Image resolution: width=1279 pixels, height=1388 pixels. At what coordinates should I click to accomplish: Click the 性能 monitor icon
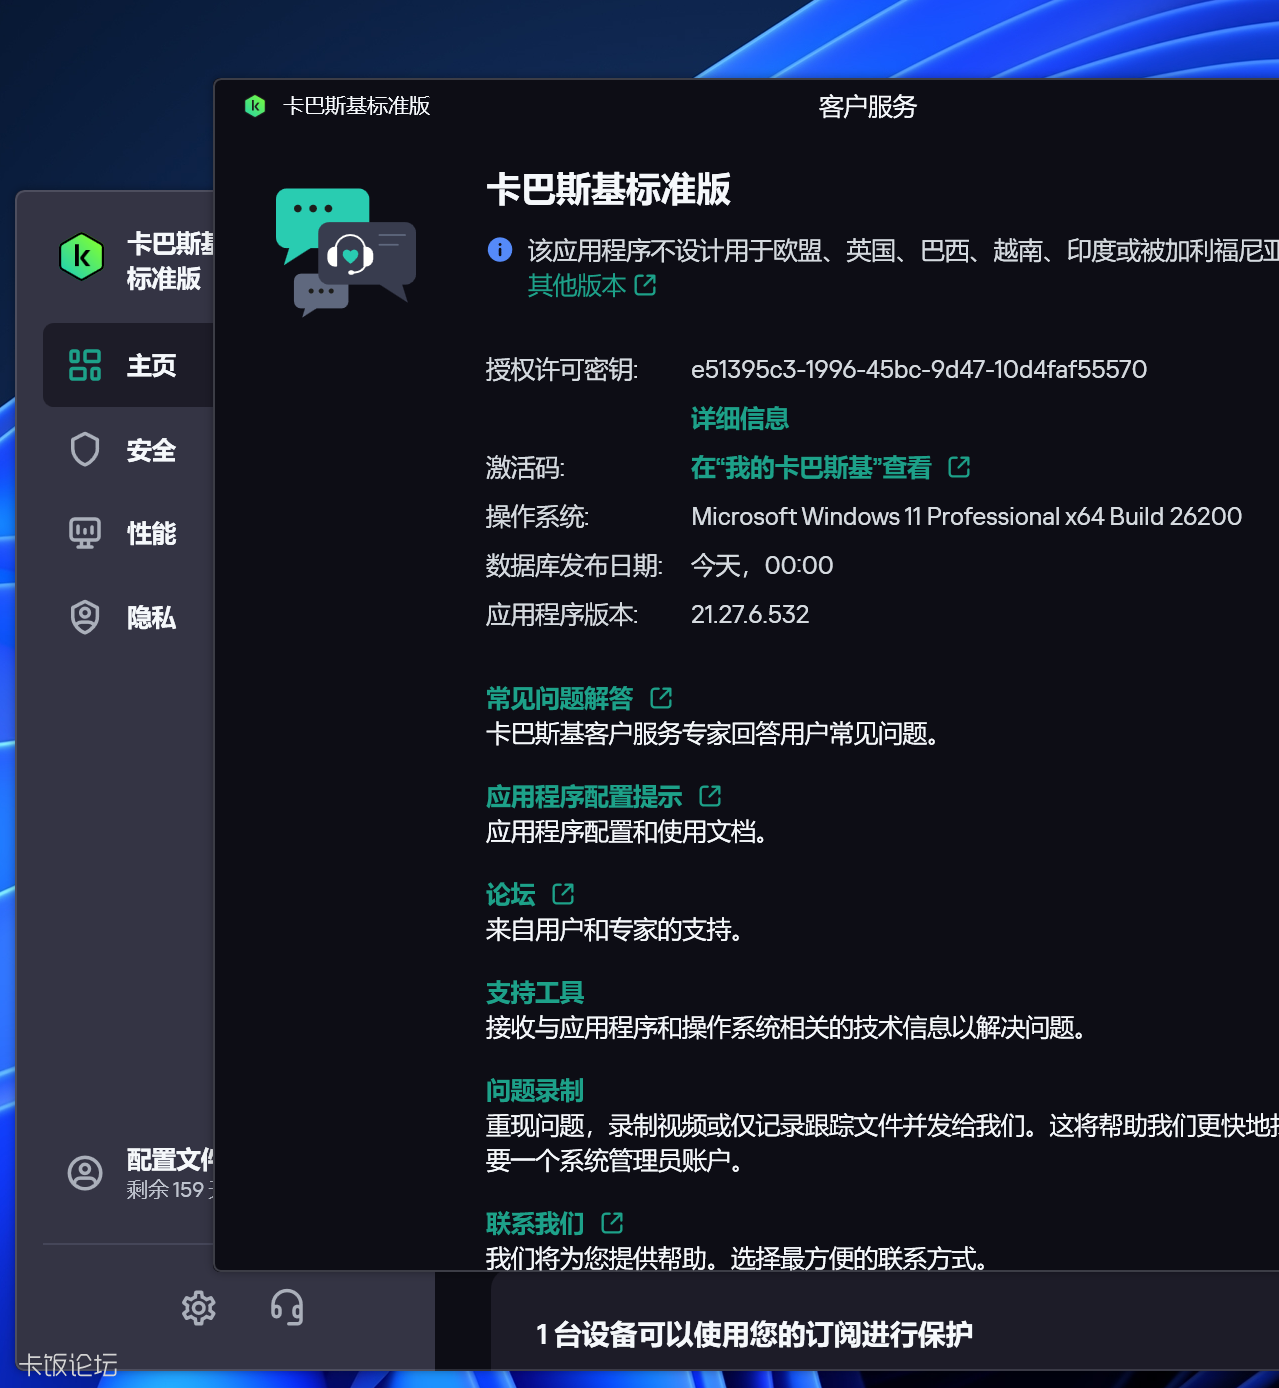point(85,533)
